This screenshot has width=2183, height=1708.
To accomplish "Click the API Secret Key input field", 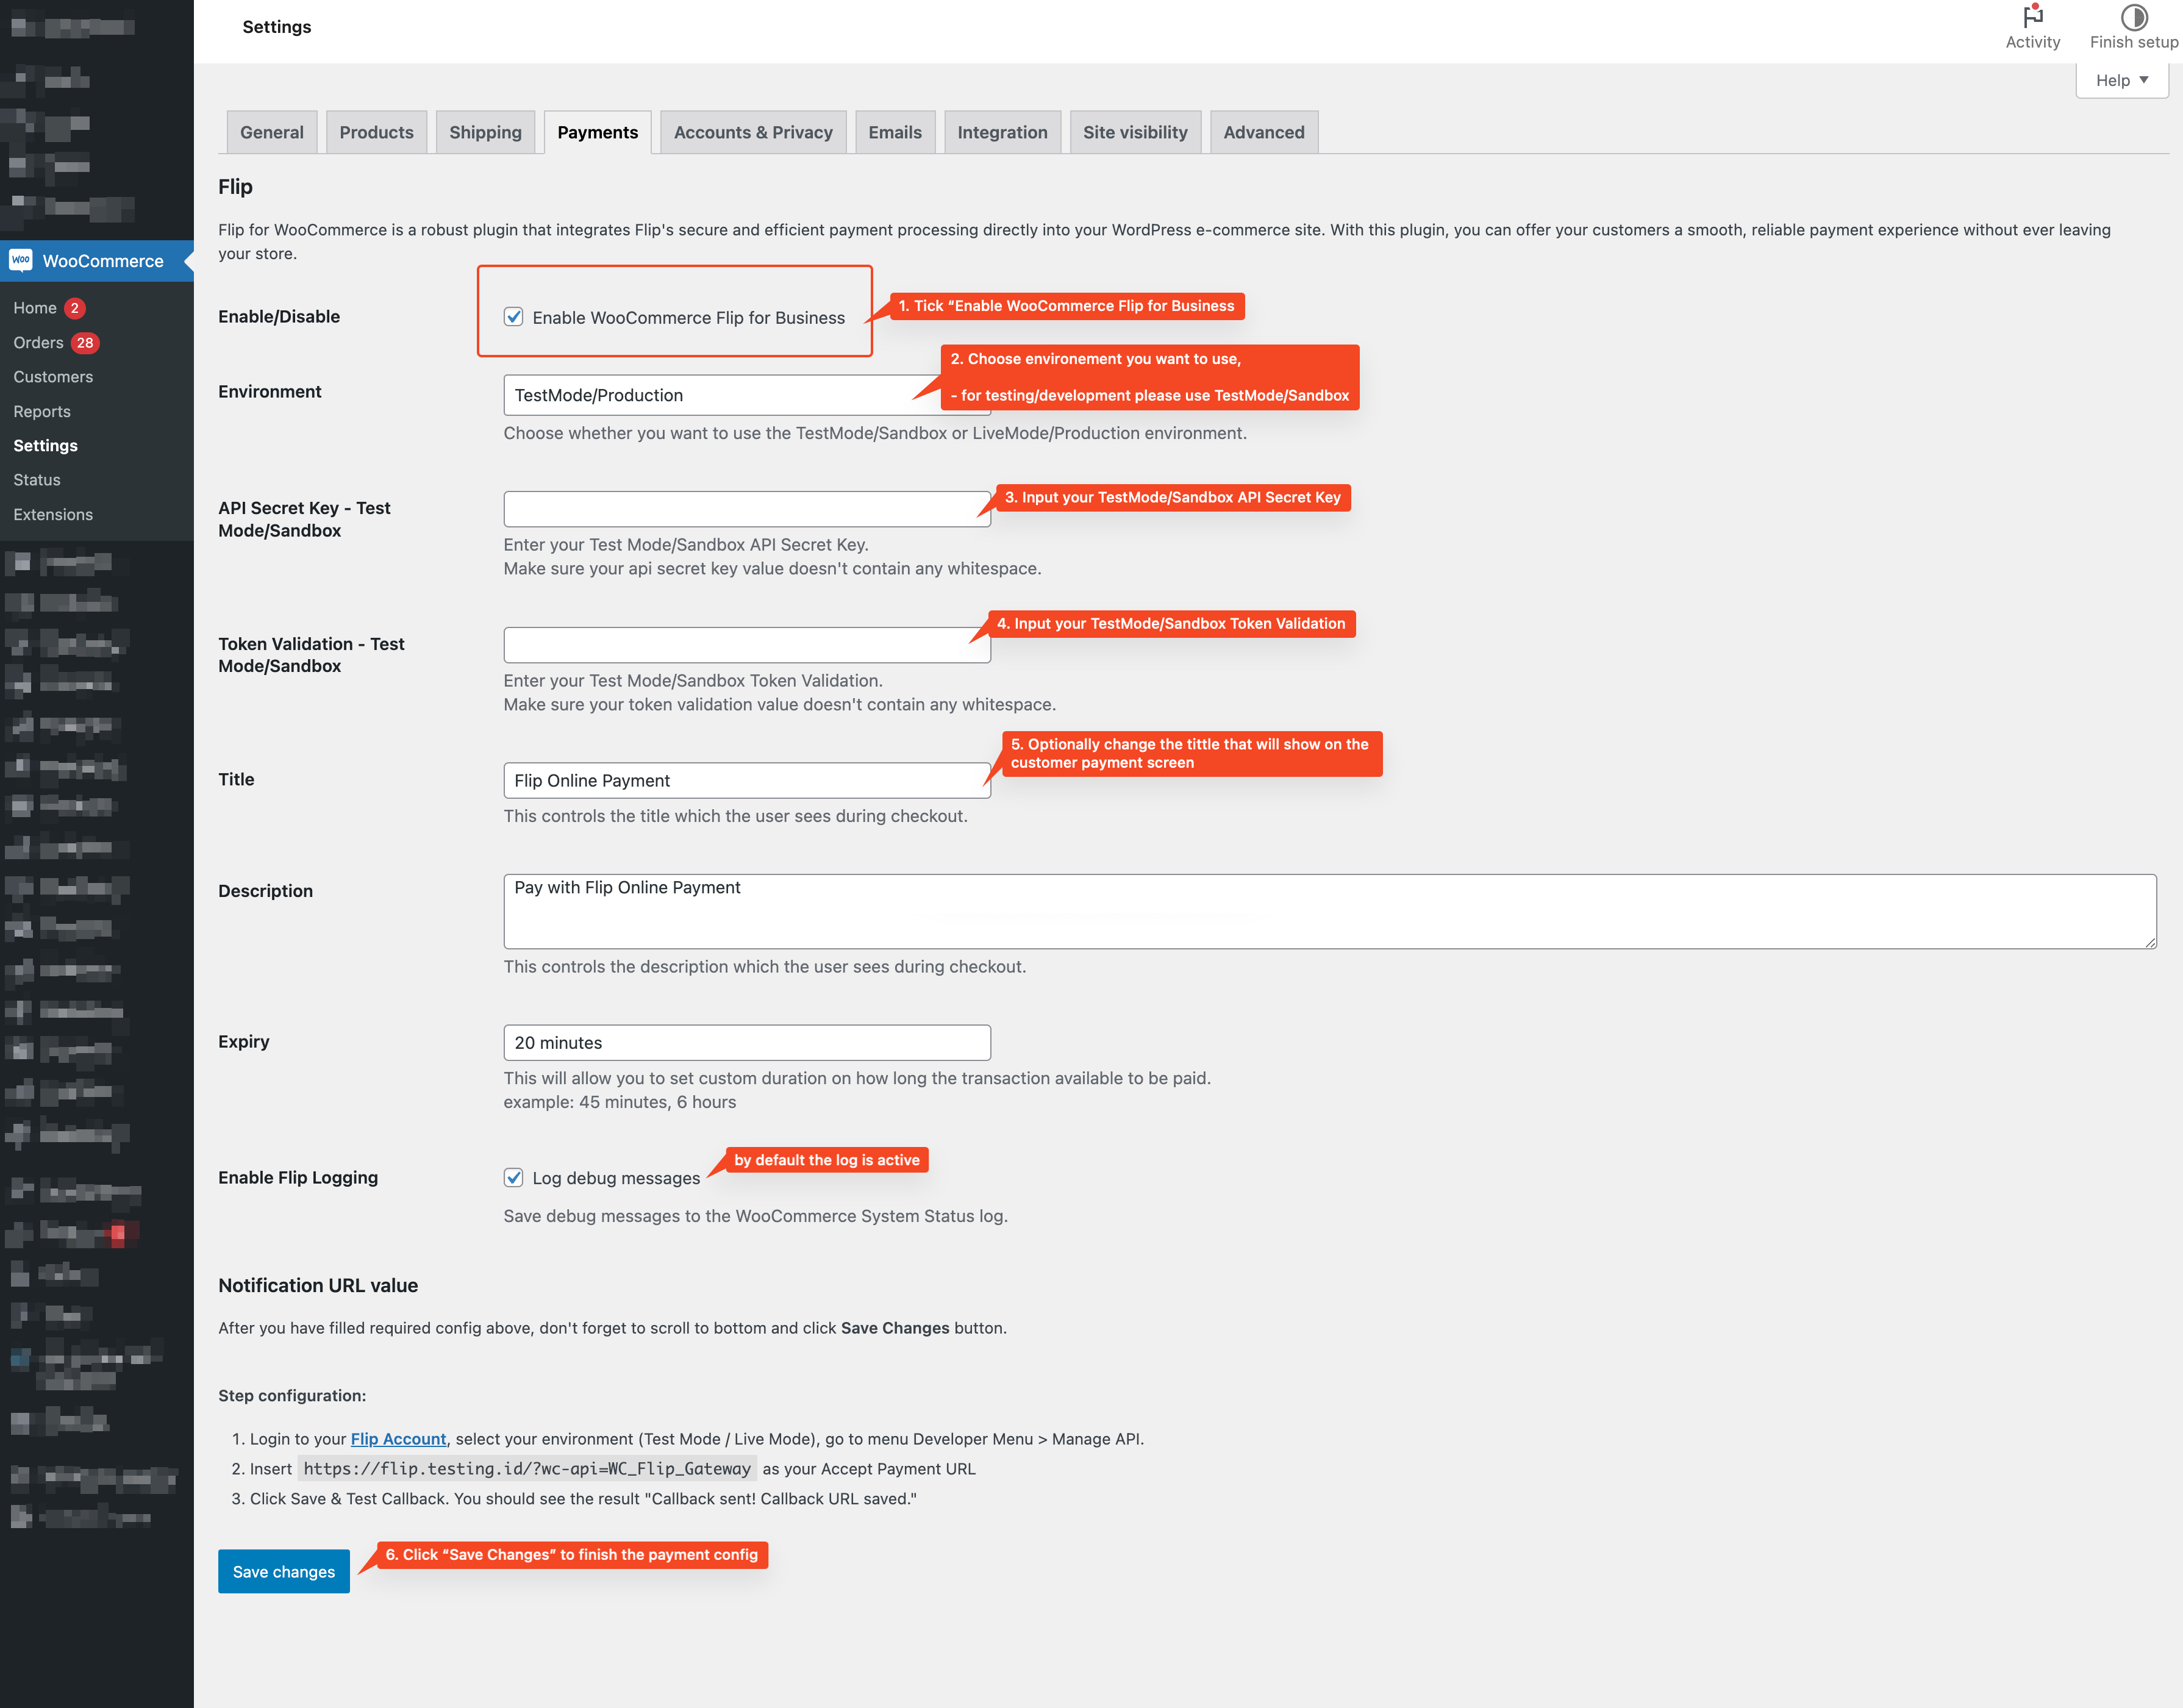I will [x=746, y=508].
